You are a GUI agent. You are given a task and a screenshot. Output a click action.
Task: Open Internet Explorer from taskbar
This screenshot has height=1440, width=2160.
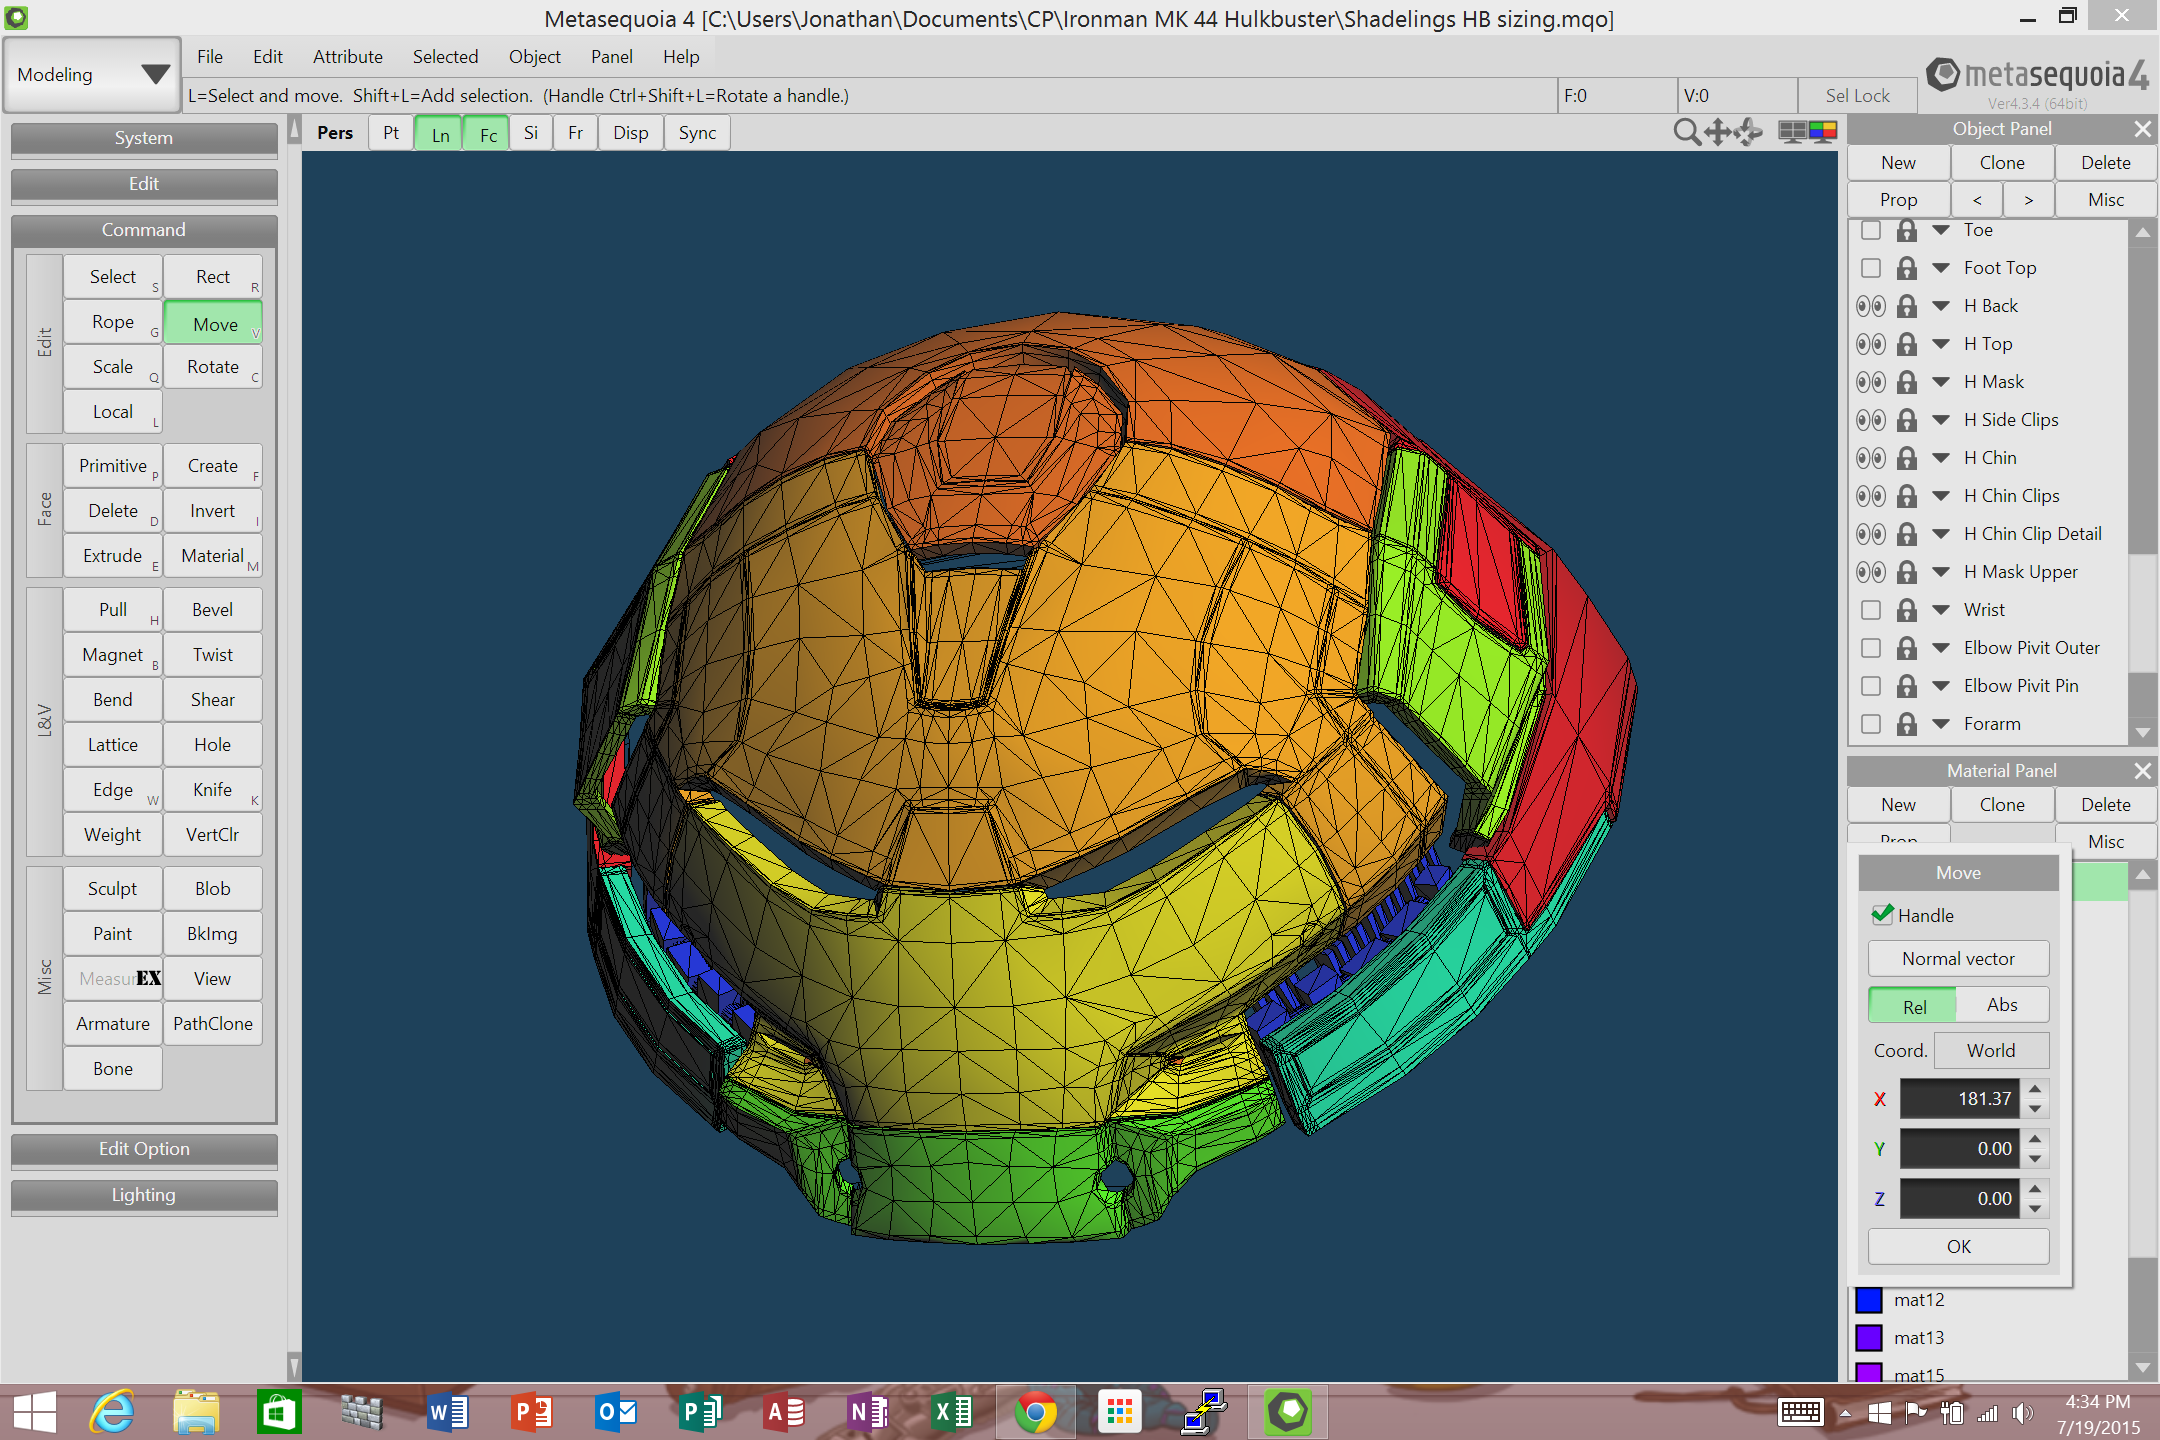point(112,1412)
